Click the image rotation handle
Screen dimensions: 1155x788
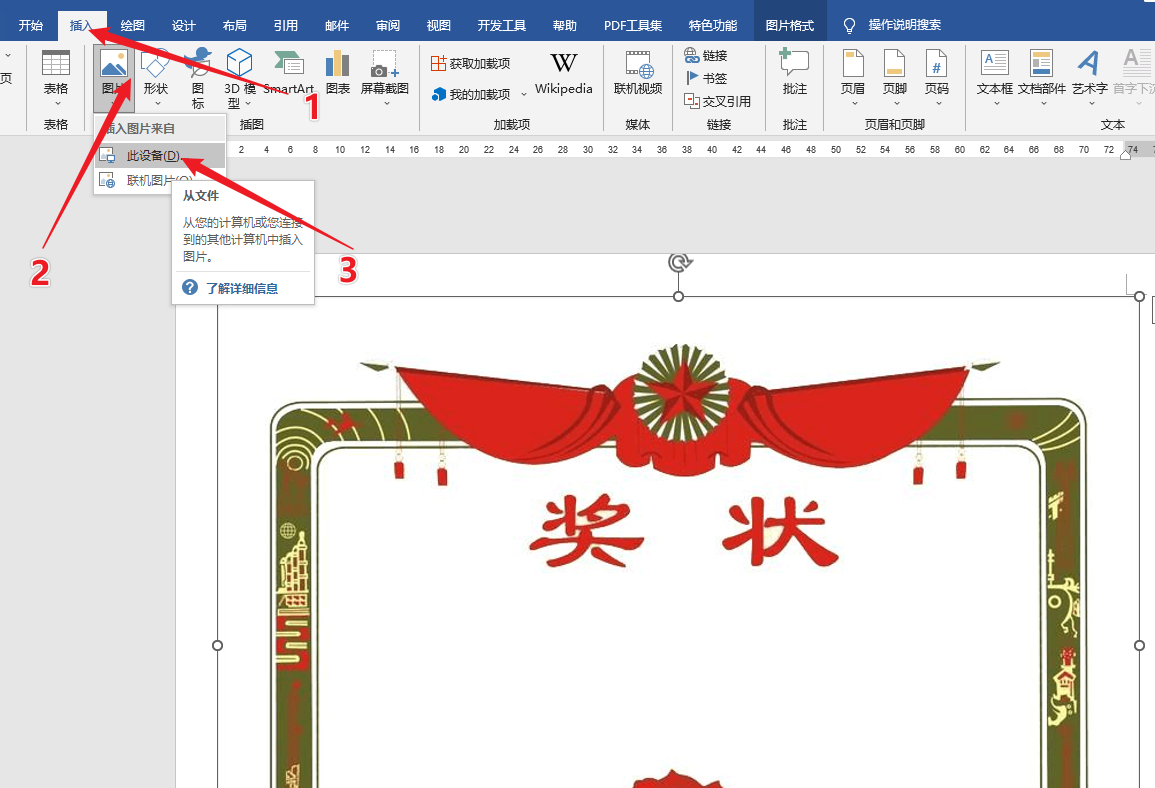pyautogui.click(x=678, y=263)
